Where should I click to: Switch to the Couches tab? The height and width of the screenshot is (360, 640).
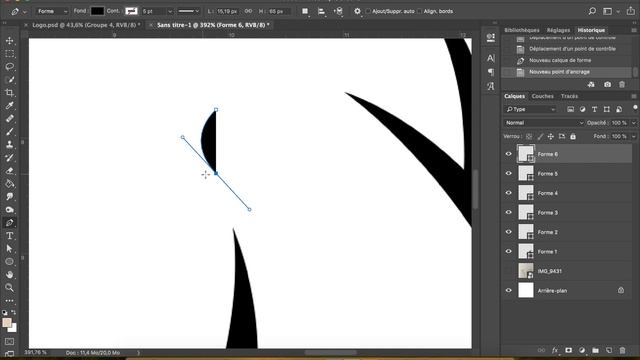click(542, 96)
